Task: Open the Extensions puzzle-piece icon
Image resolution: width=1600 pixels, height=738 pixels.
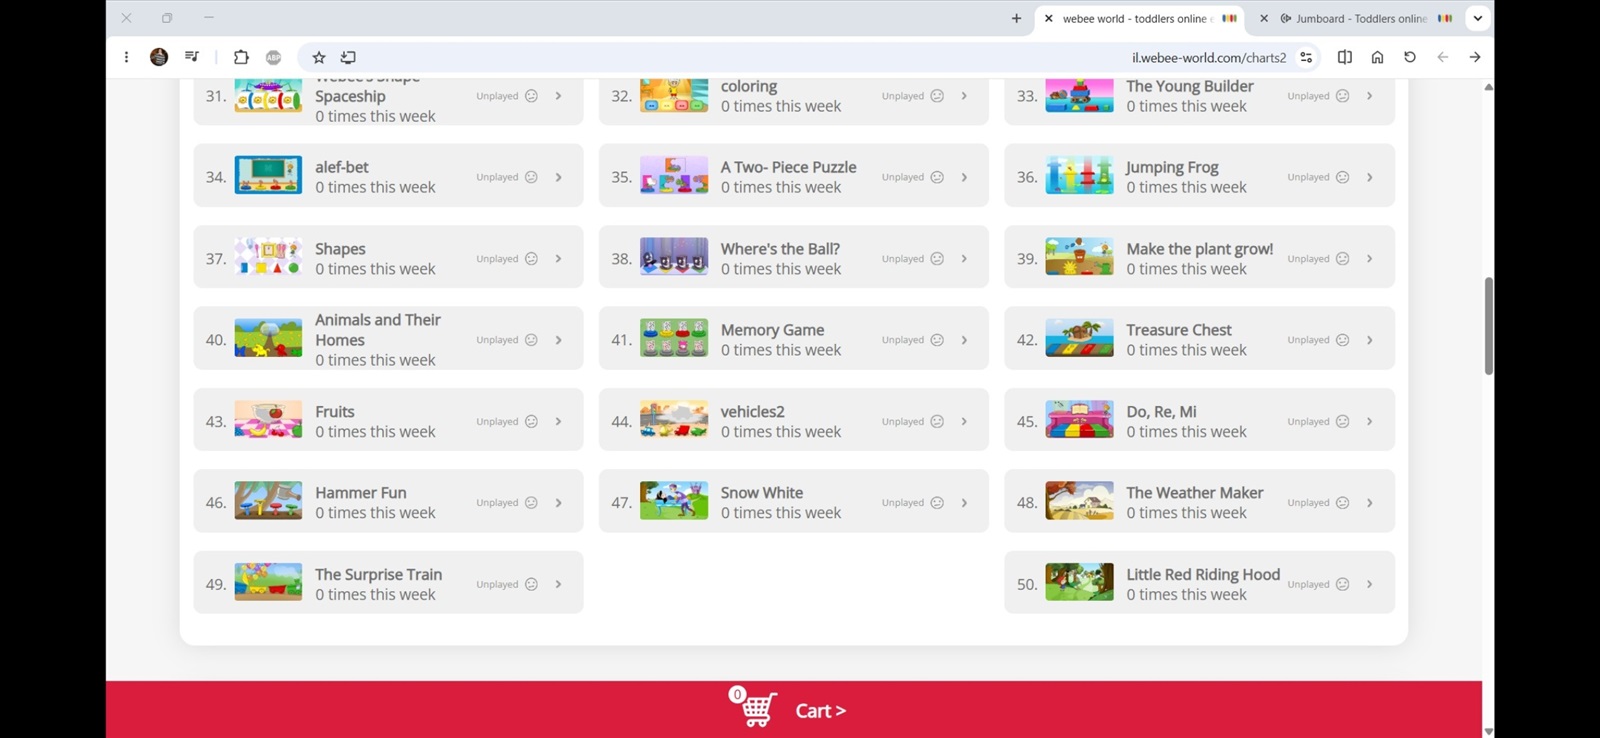Action: 241,57
